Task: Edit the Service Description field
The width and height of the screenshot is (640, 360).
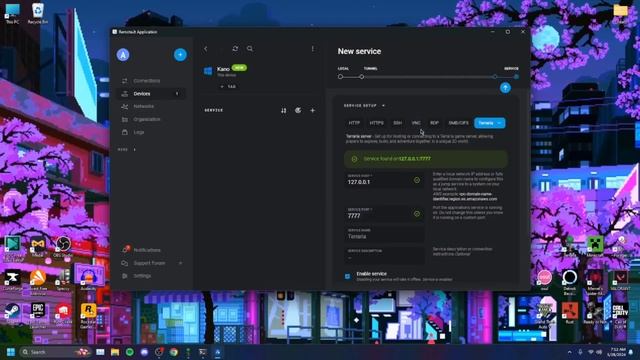Action: (x=384, y=256)
